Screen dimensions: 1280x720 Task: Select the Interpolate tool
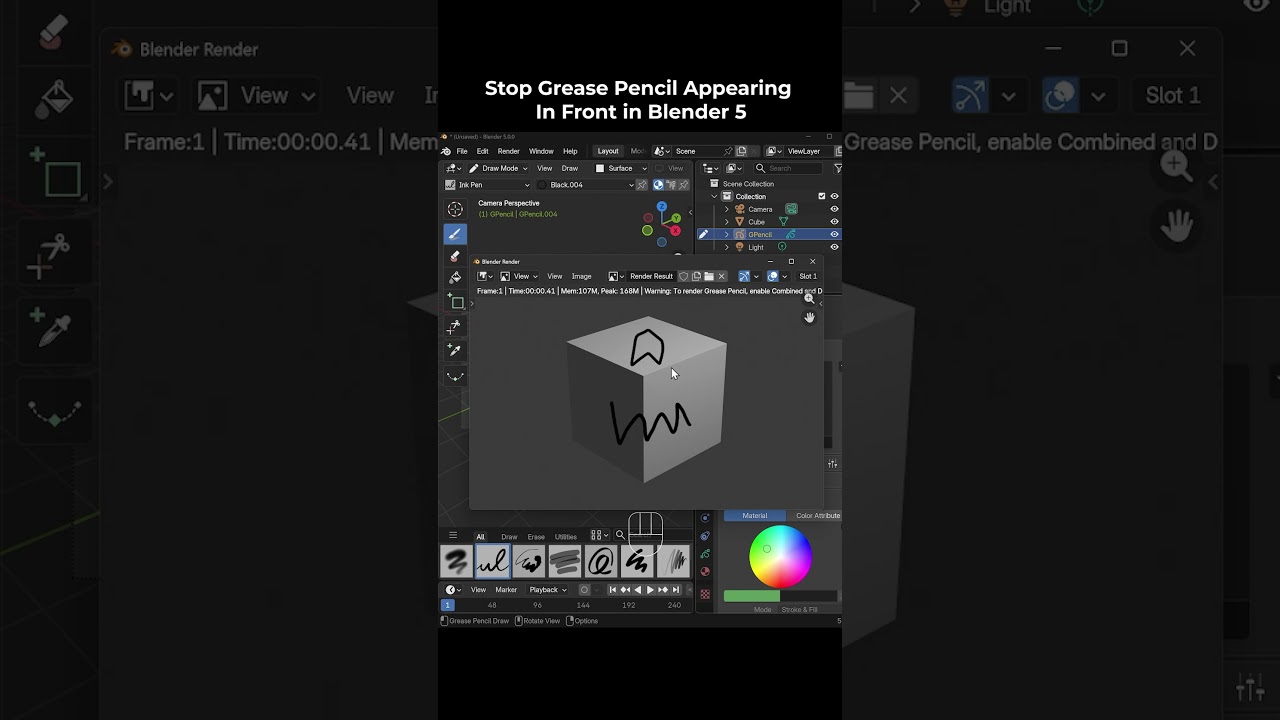tap(455, 376)
